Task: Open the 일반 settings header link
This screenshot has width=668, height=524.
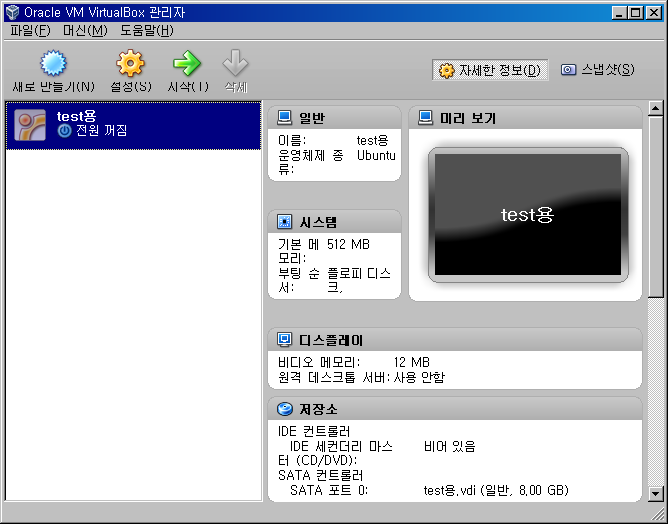Action: [x=312, y=118]
